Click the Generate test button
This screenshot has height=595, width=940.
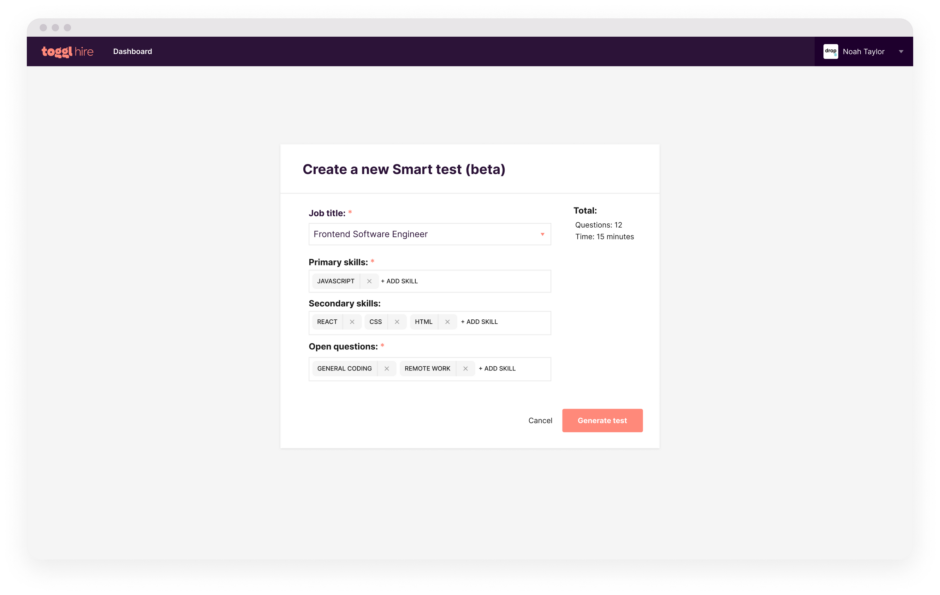coord(602,421)
